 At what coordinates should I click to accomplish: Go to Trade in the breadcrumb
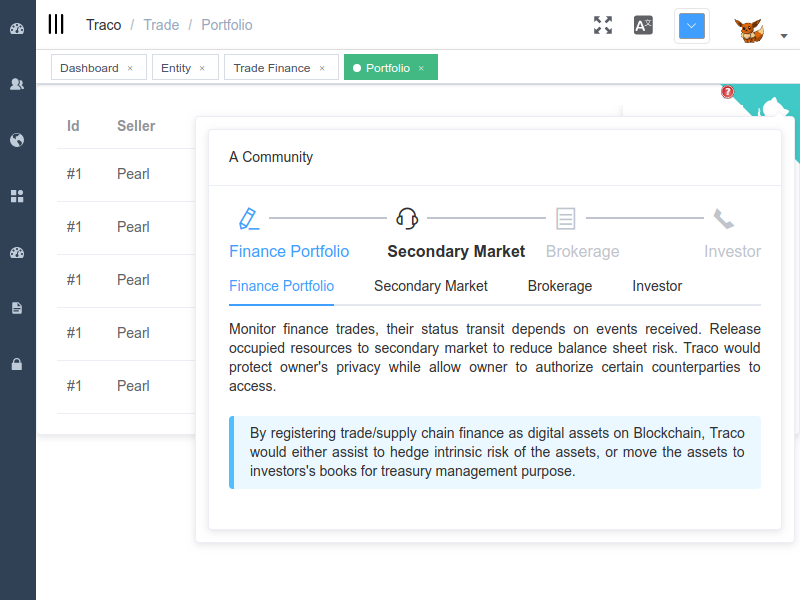(161, 25)
